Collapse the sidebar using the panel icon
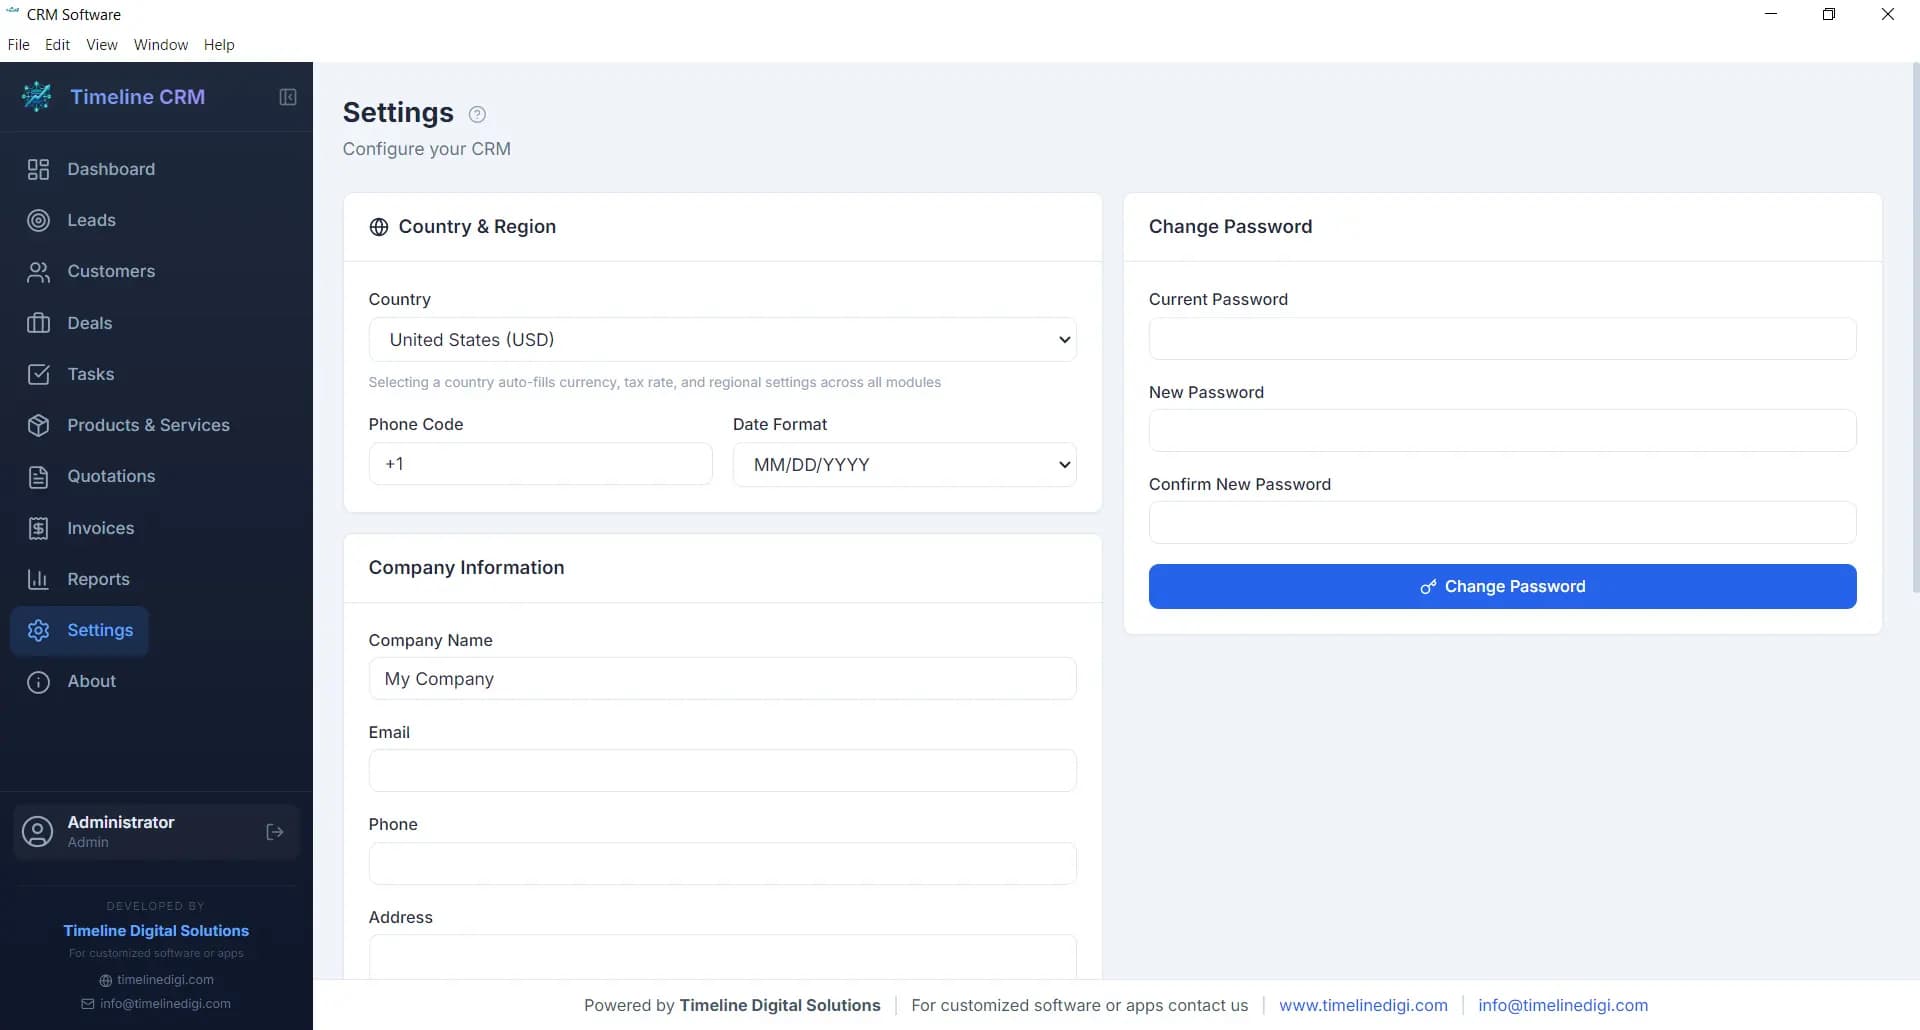 click(287, 97)
